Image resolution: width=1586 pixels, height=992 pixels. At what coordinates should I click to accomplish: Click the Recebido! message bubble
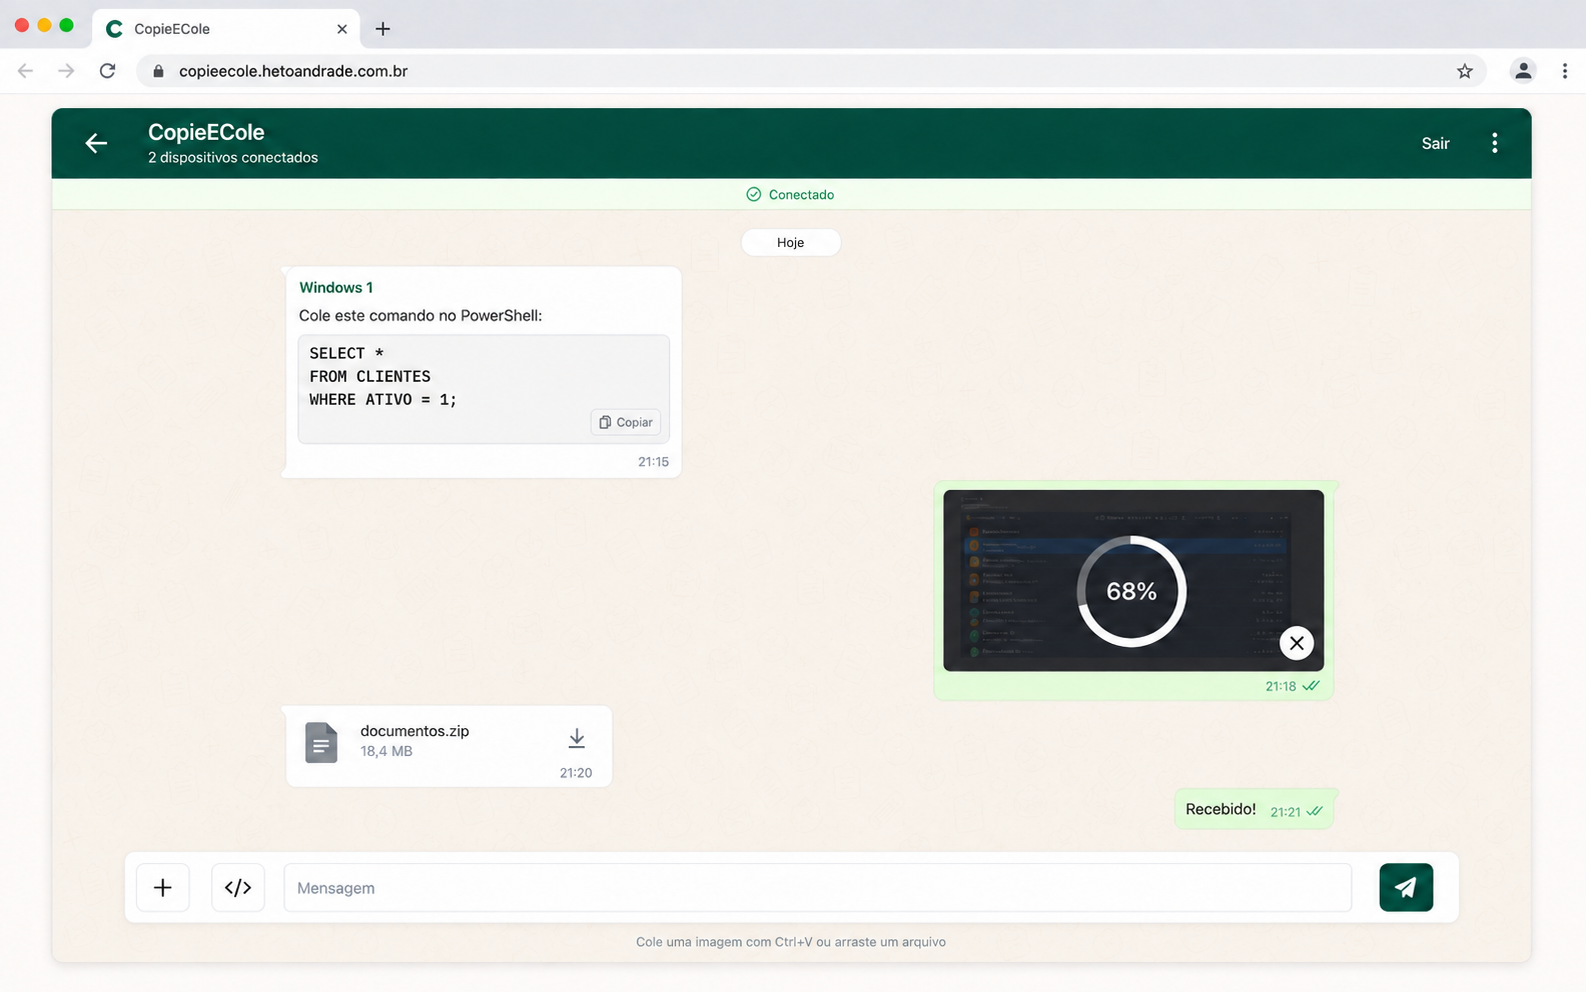(1254, 809)
